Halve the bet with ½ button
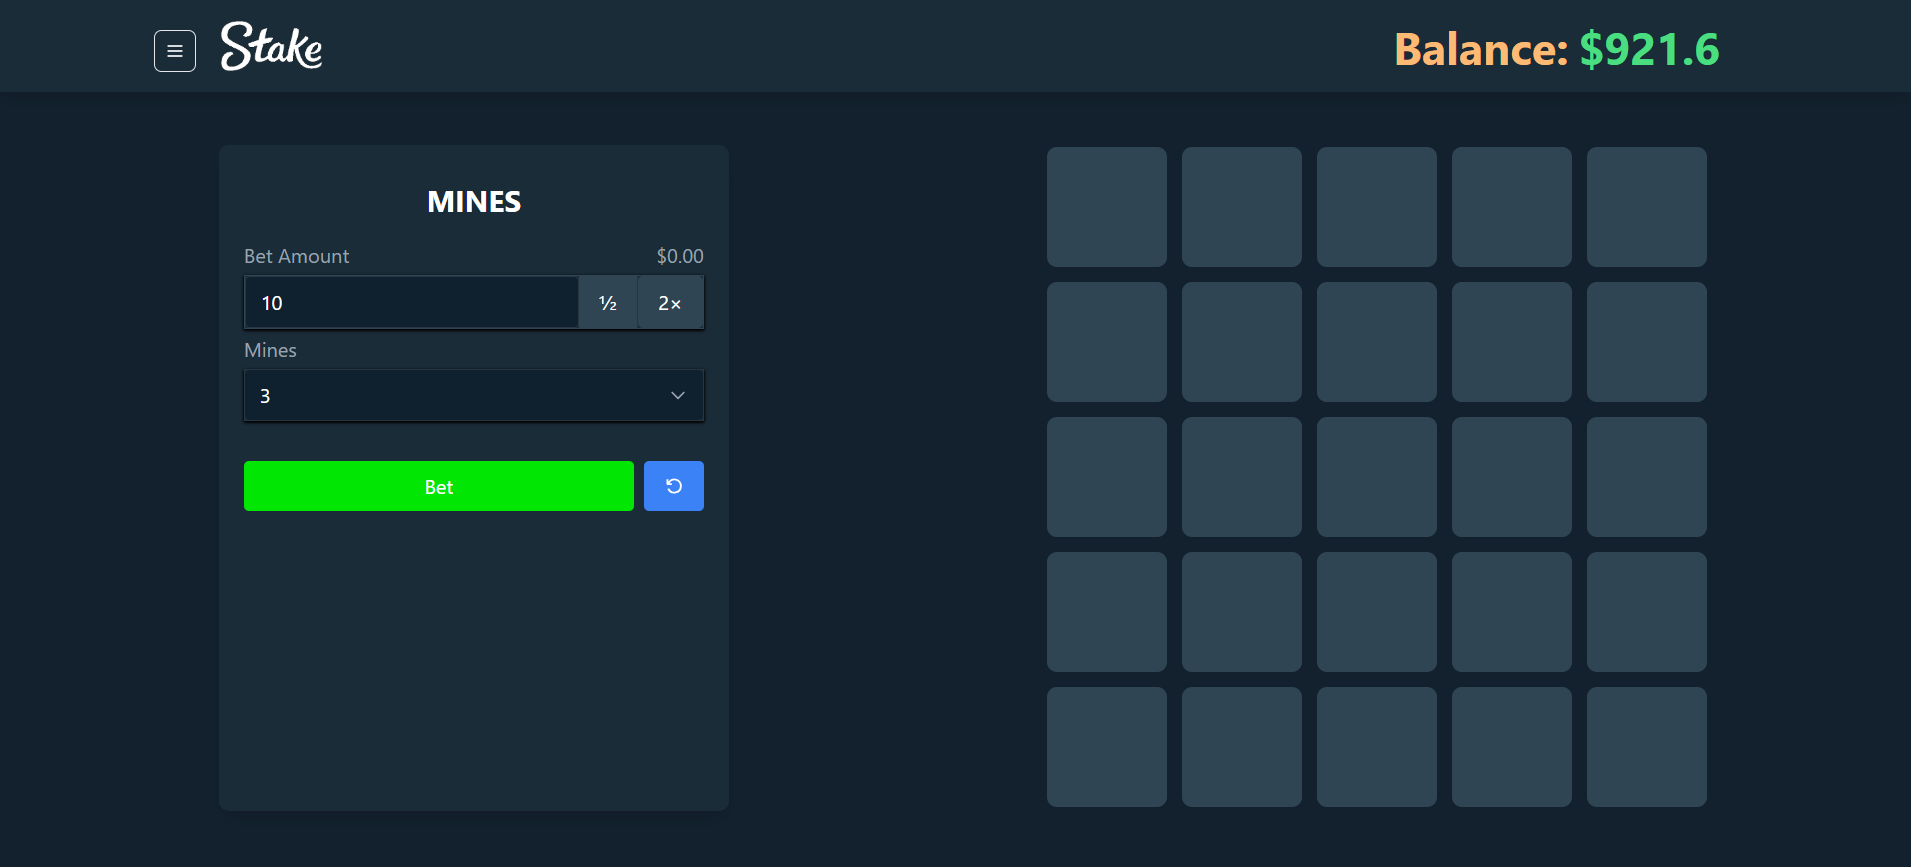The image size is (1911, 867). [607, 303]
